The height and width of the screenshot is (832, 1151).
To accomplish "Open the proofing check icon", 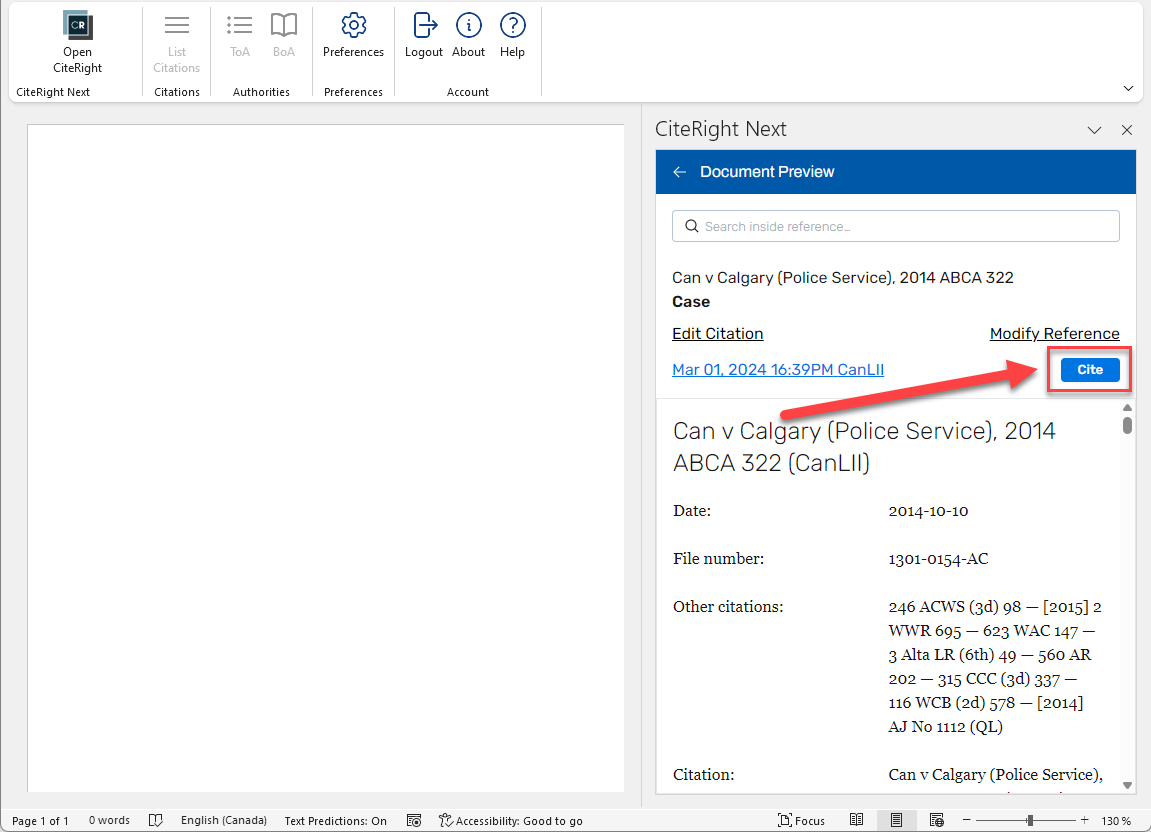I will tap(156, 820).
